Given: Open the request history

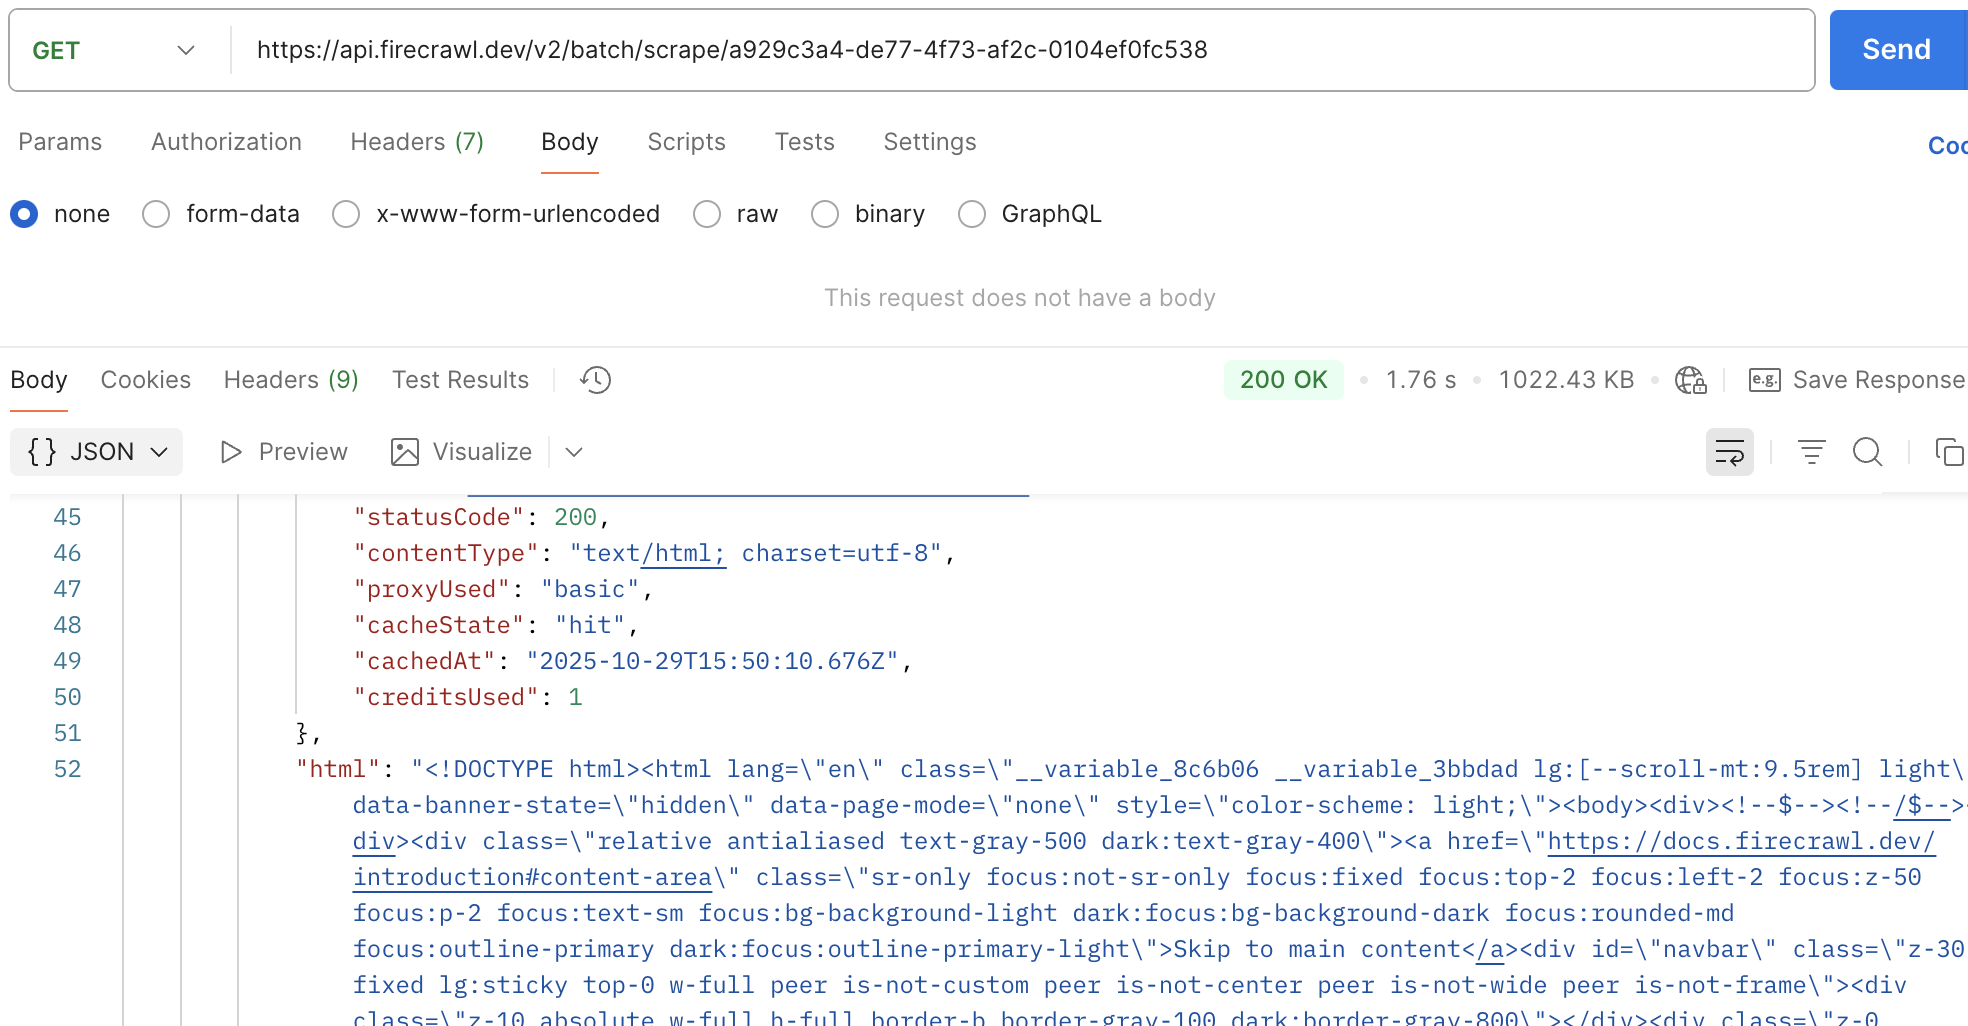Looking at the screenshot, I should coord(595,380).
